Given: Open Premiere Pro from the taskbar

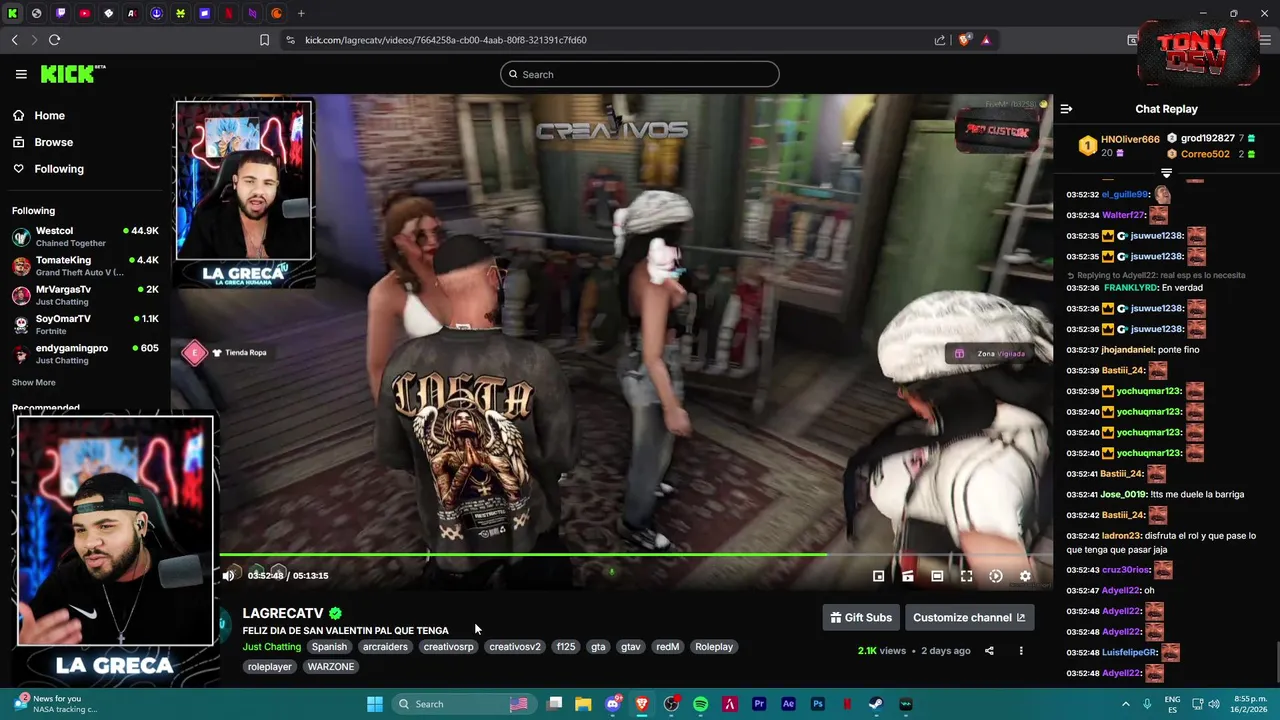Looking at the screenshot, I should tap(759, 704).
